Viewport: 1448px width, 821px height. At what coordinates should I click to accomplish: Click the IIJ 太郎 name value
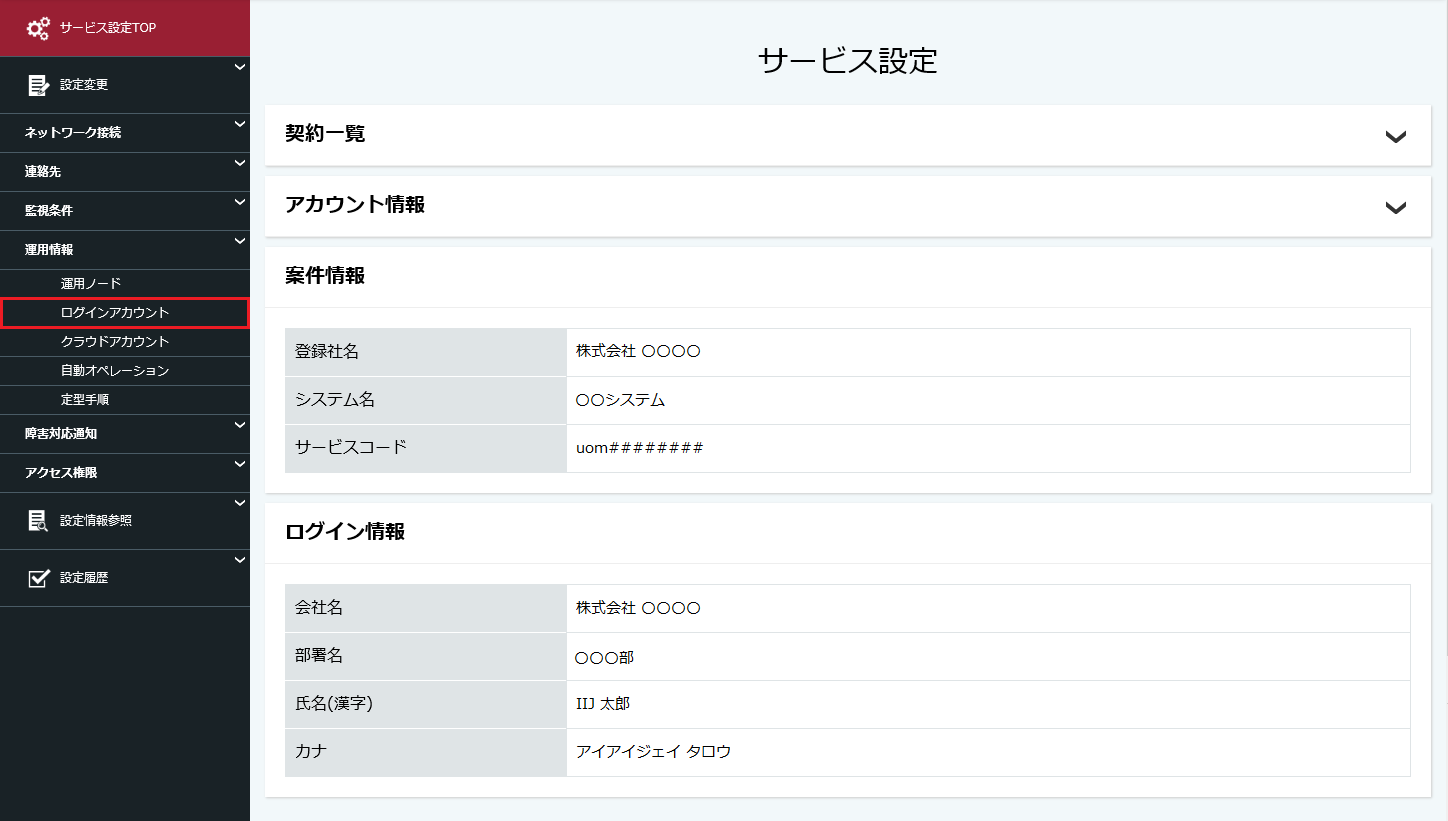pos(603,704)
